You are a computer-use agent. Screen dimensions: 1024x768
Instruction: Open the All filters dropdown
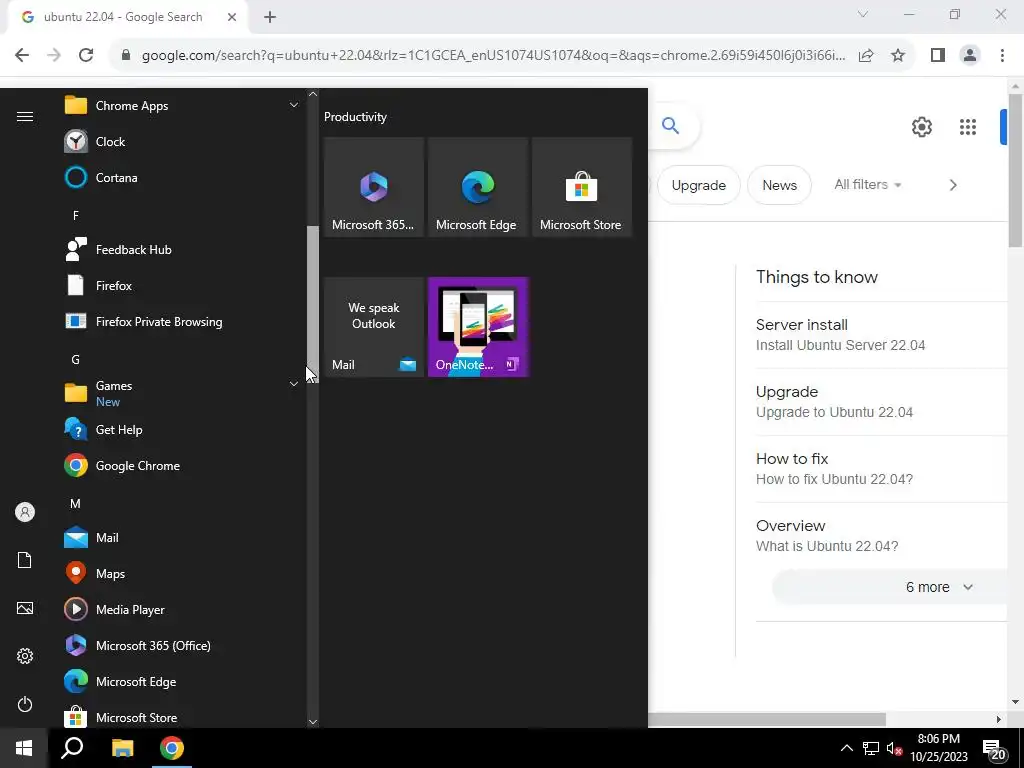pos(867,185)
